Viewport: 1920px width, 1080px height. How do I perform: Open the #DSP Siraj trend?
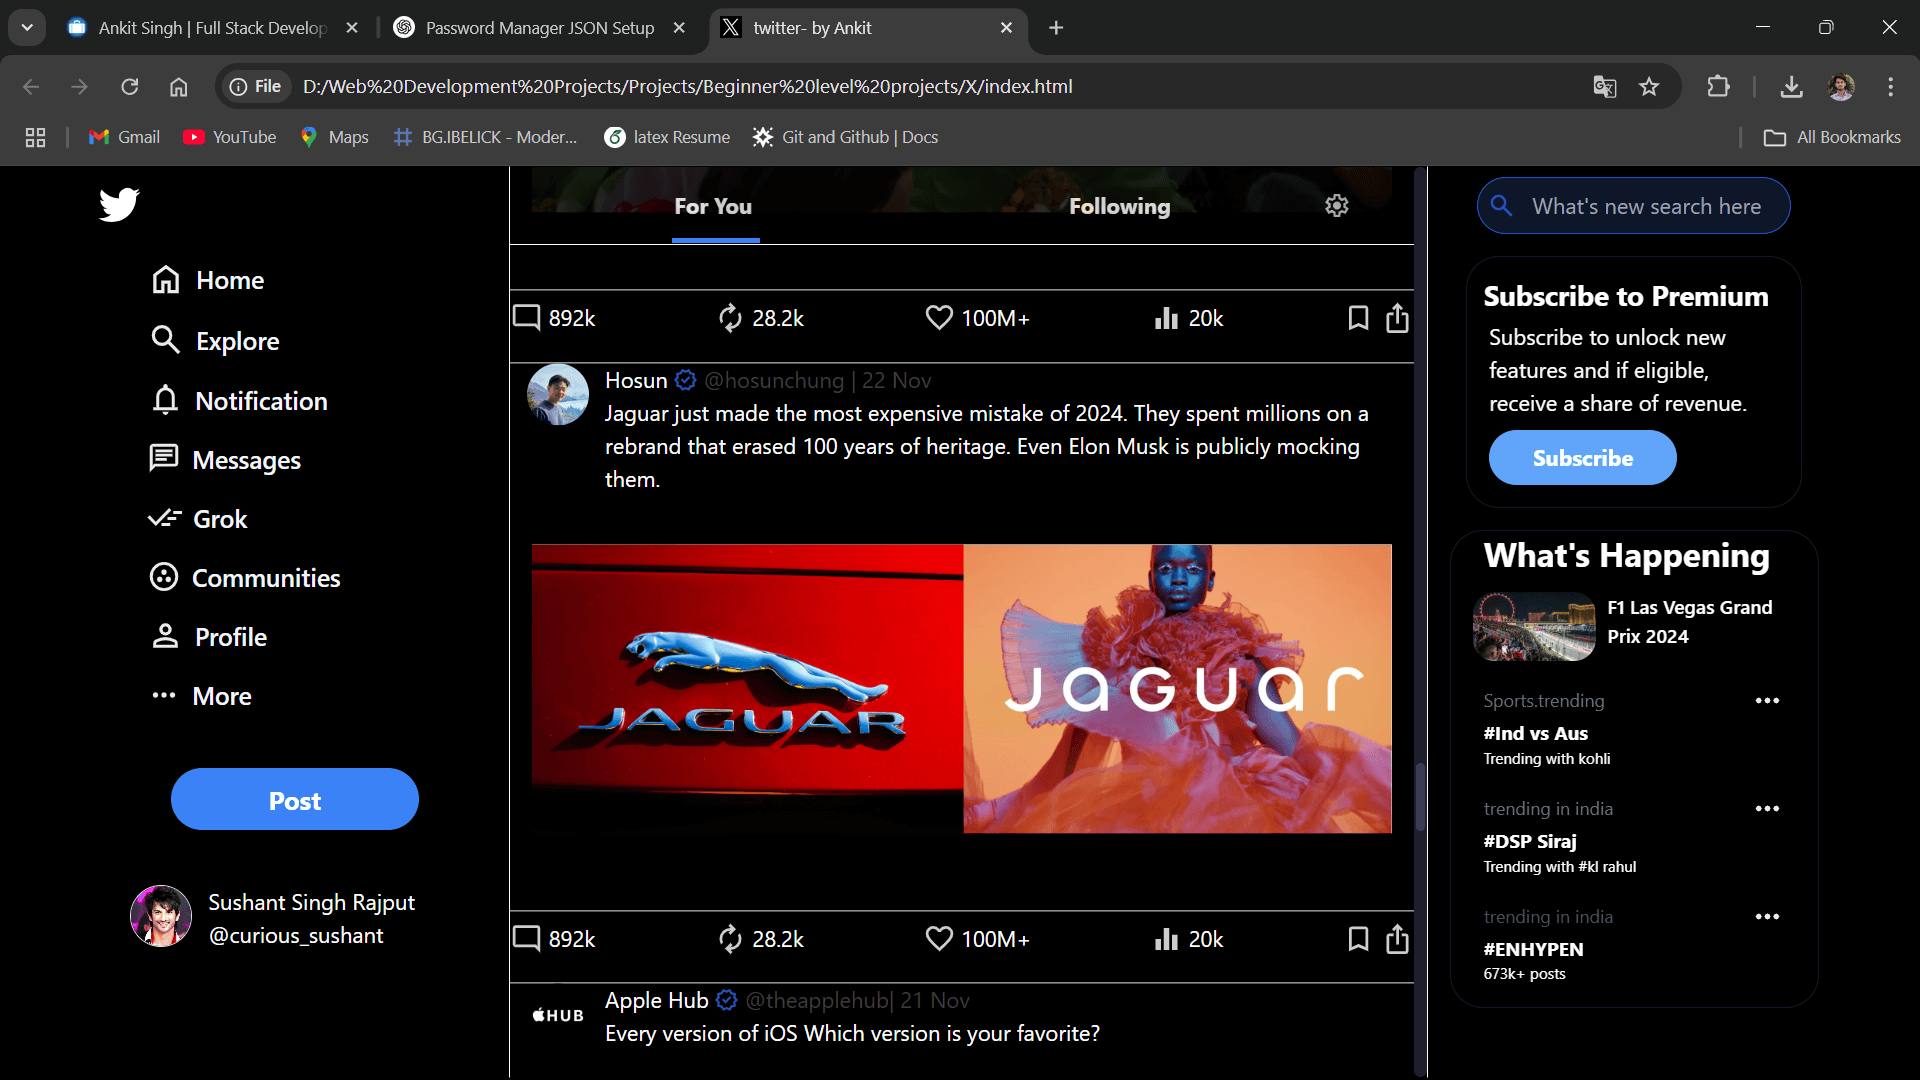(1529, 842)
